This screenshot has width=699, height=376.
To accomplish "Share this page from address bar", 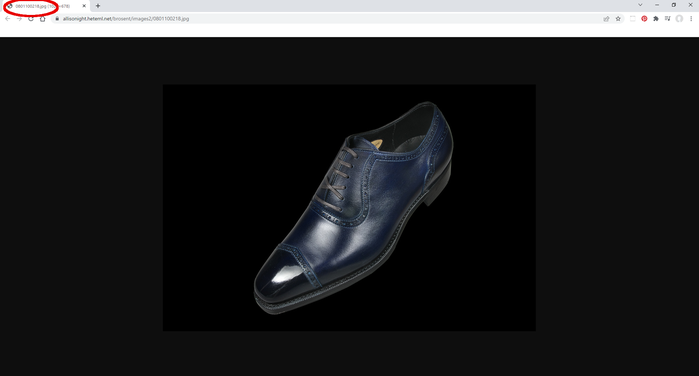I will pos(606,19).
